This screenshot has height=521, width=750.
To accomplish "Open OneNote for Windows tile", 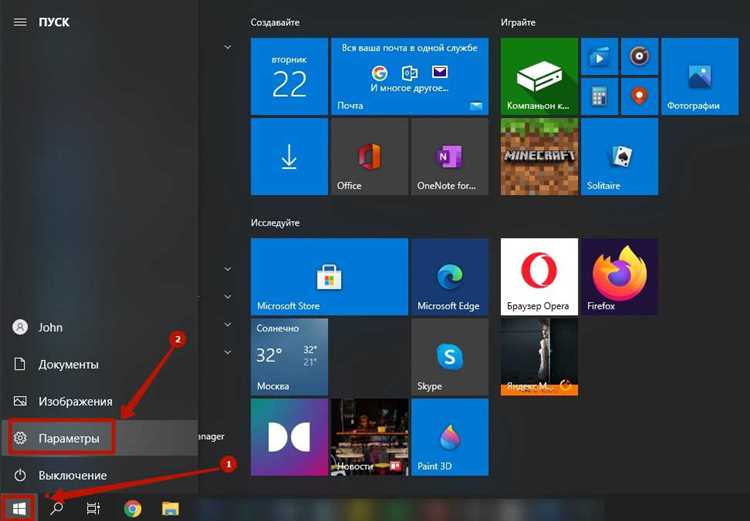I will (x=450, y=156).
